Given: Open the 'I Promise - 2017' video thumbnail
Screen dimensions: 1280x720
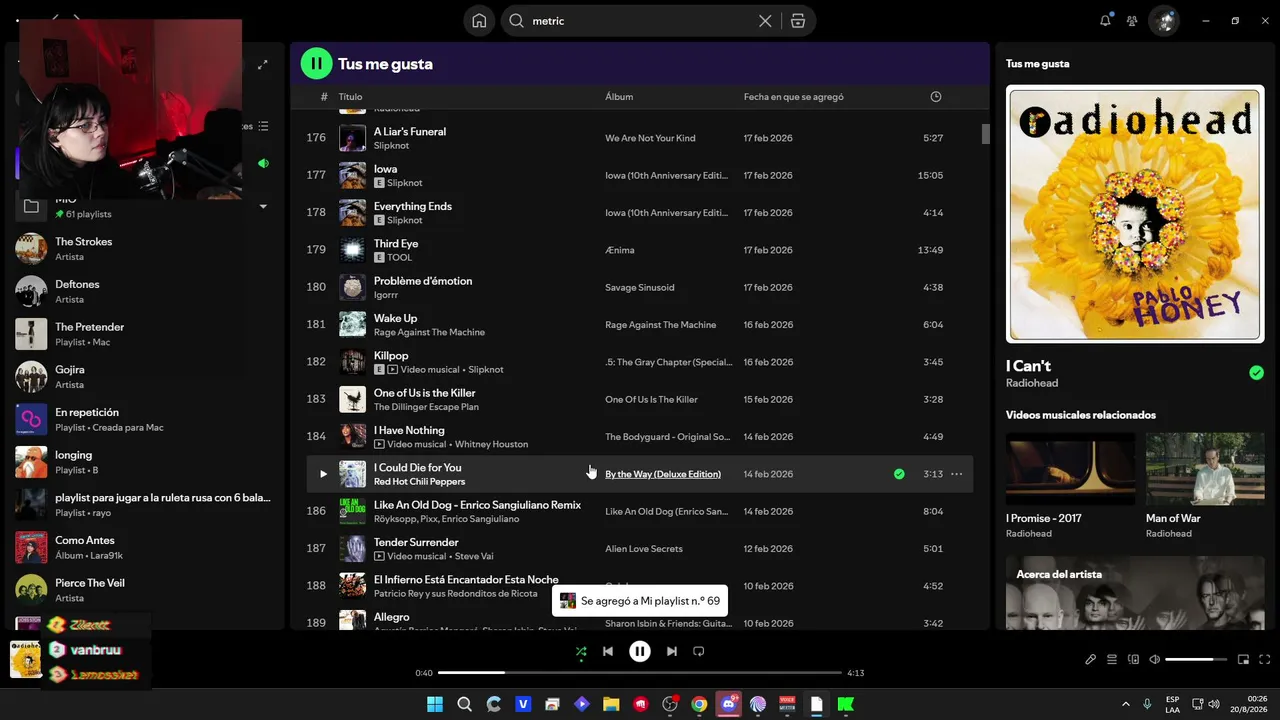Looking at the screenshot, I should (x=1070, y=469).
